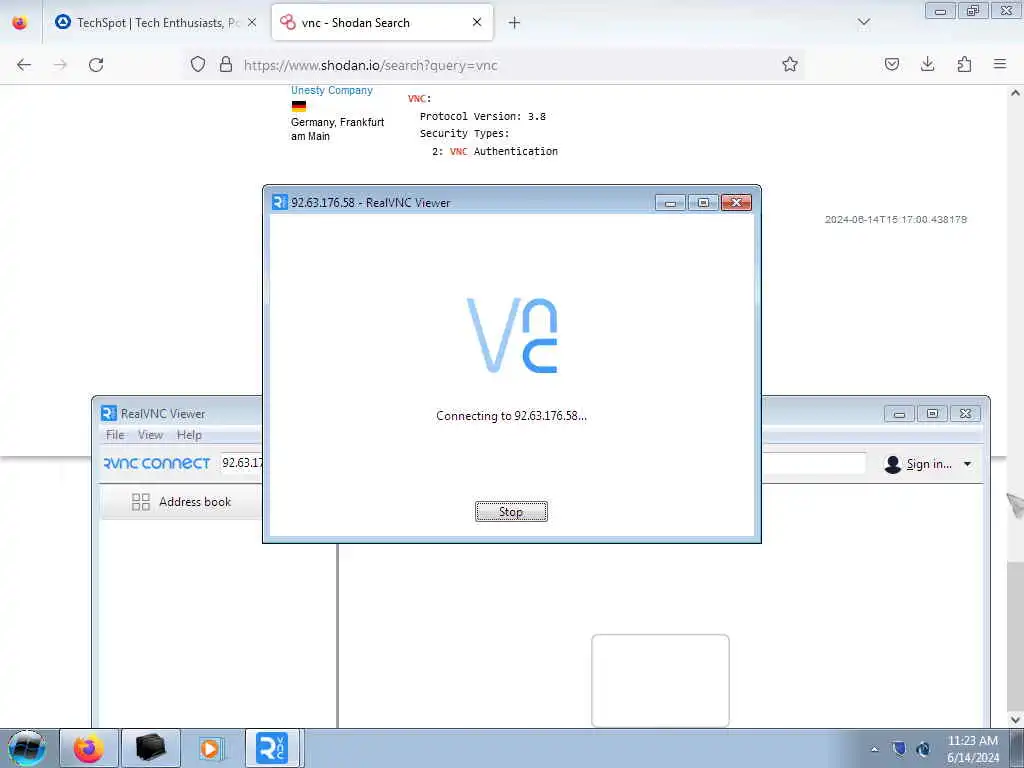The image size is (1024, 768).
Task: Click the RealVNC taskbar icon
Action: [x=272, y=748]
